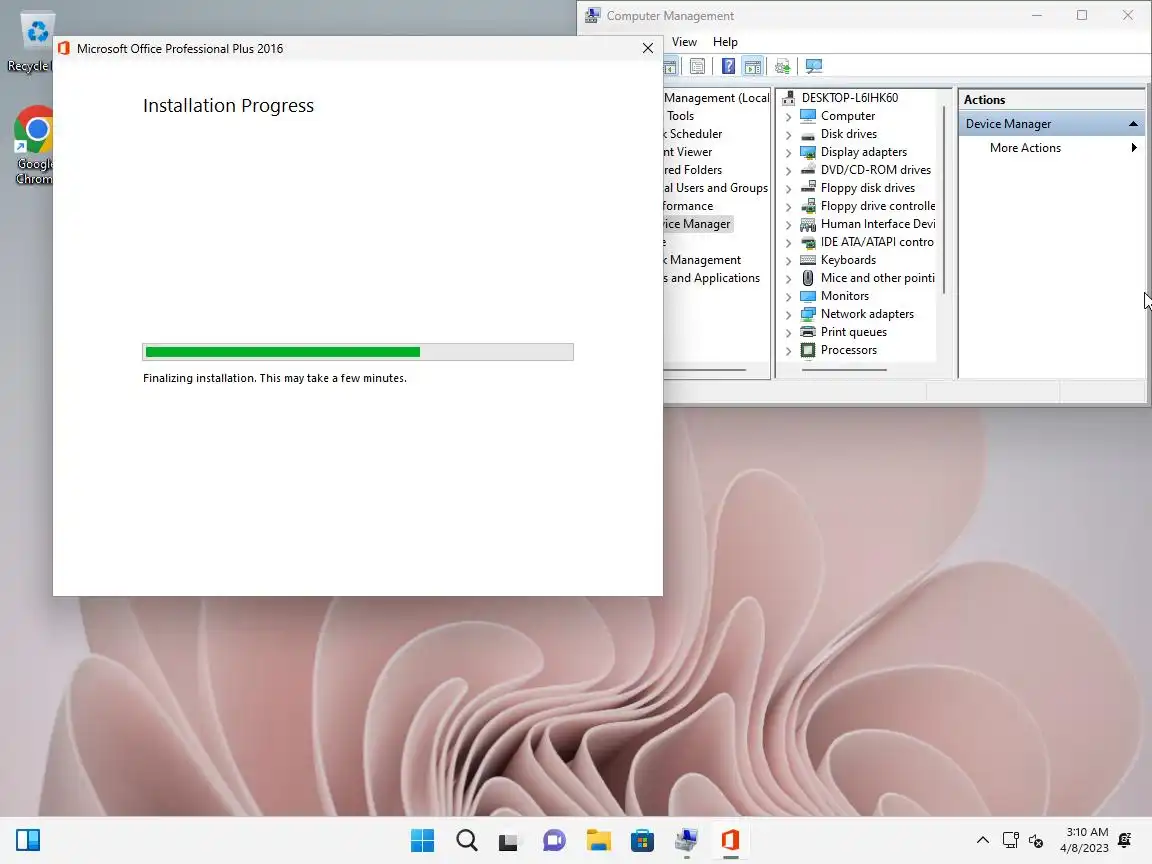Select Disk Management in the console tree
Viewport: 1152px width, 864px height.
pos(702,260)
